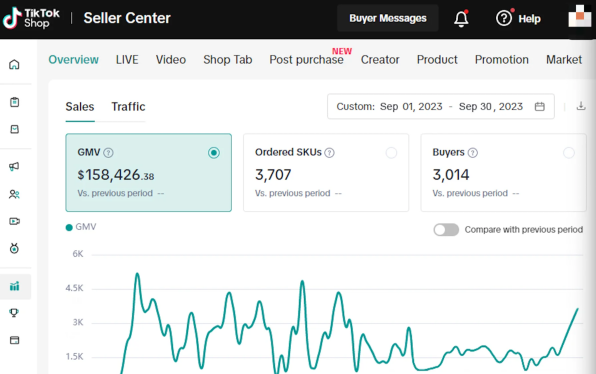Open the custom date range picker

pos(441,106)
